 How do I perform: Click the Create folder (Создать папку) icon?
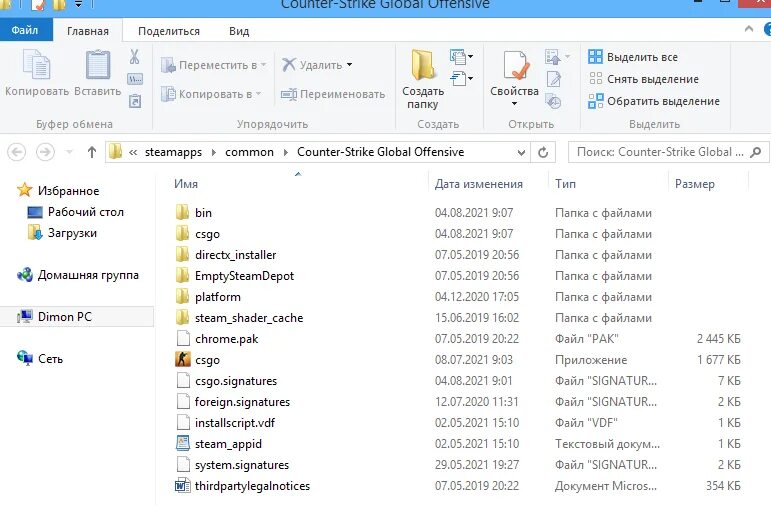click(423, 65)
